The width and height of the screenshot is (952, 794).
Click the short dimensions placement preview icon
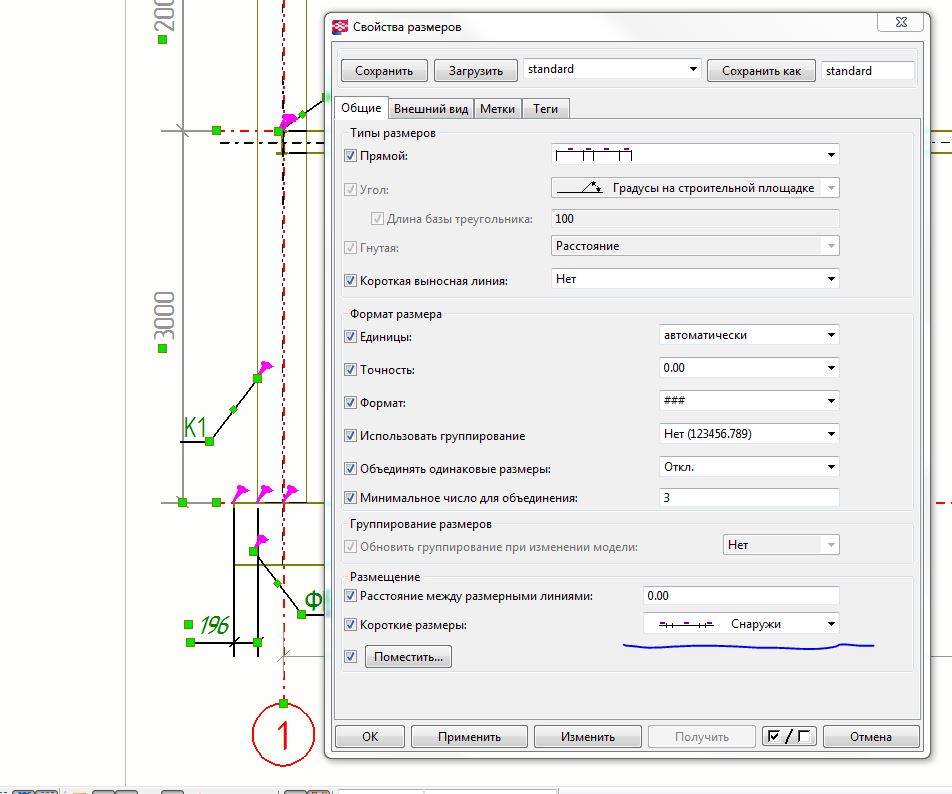pos(685,624)
